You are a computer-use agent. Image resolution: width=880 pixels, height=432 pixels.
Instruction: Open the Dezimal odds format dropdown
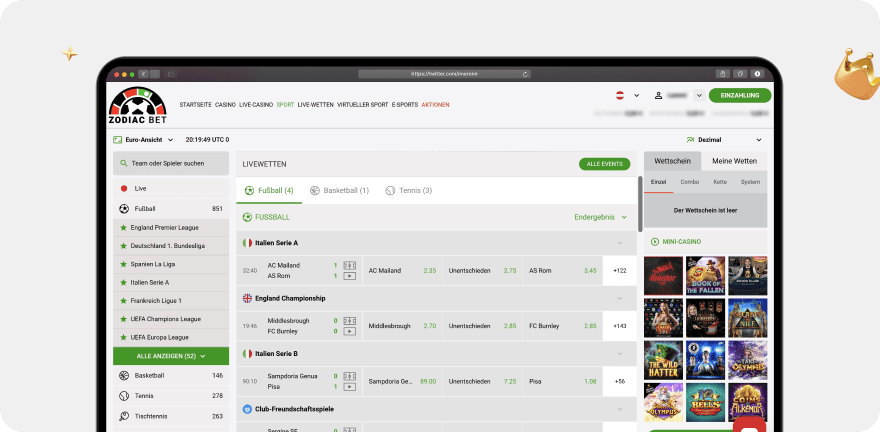(725, 140)
